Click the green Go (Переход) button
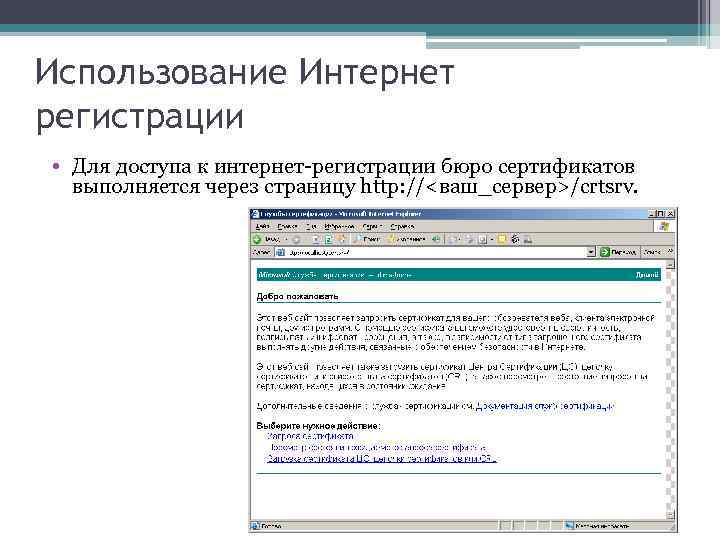This screenshot has height=540, width=720. [619, 252]
